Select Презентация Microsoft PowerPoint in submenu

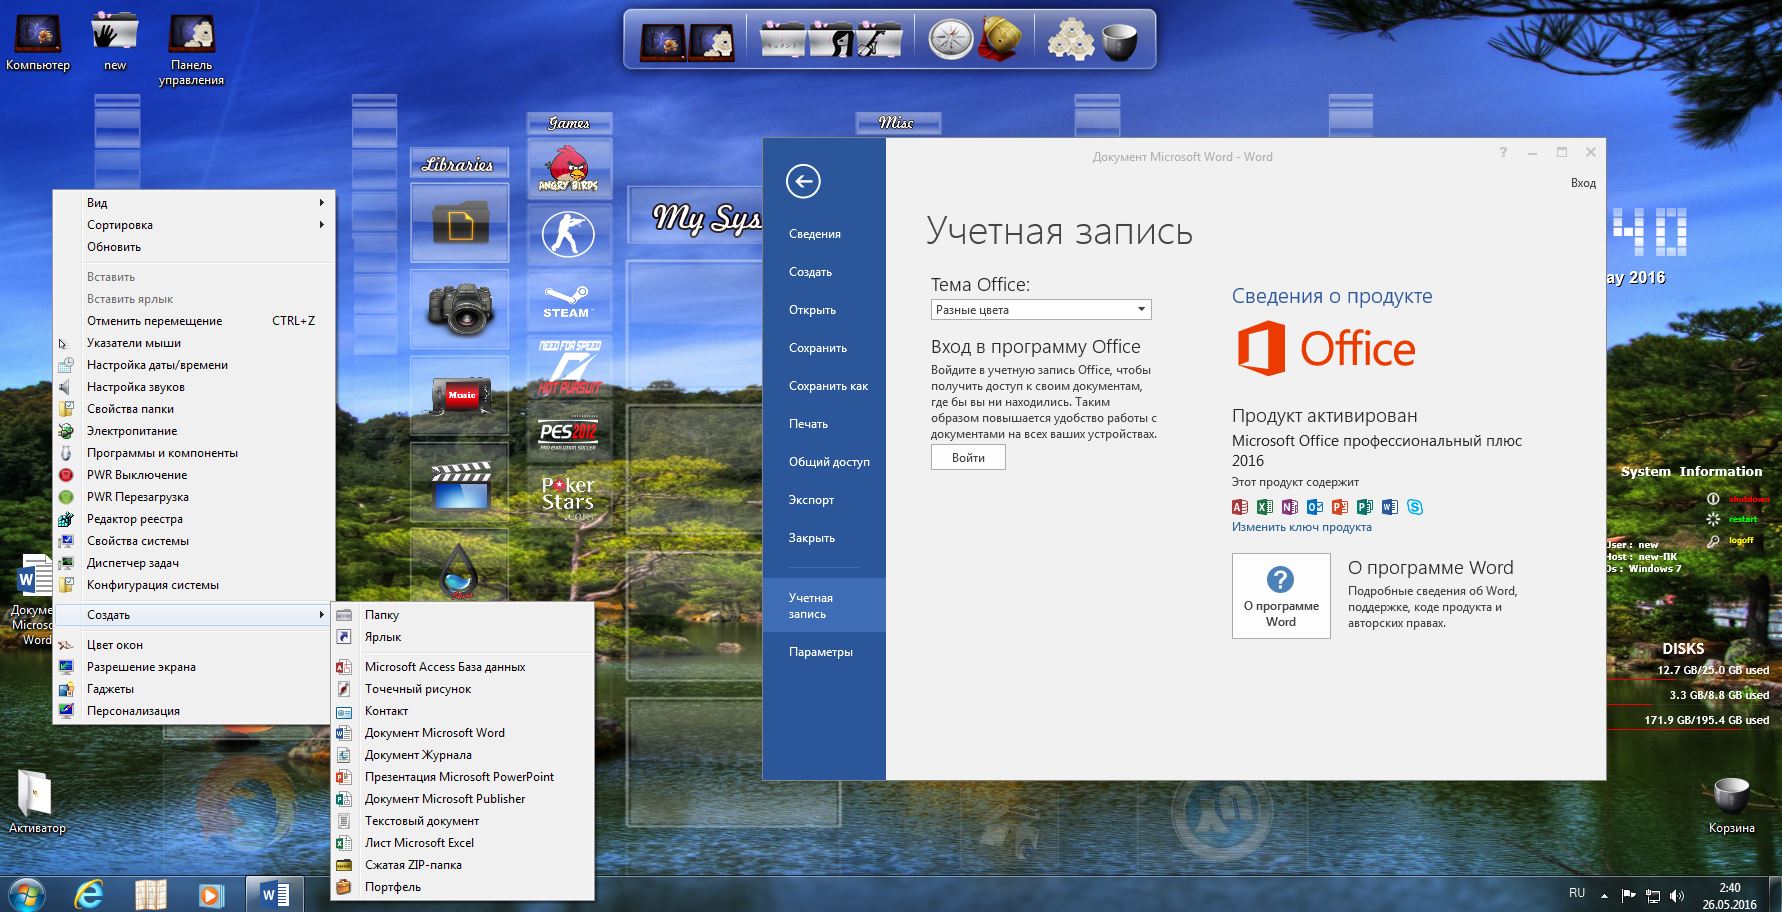(x=463, y=777)
